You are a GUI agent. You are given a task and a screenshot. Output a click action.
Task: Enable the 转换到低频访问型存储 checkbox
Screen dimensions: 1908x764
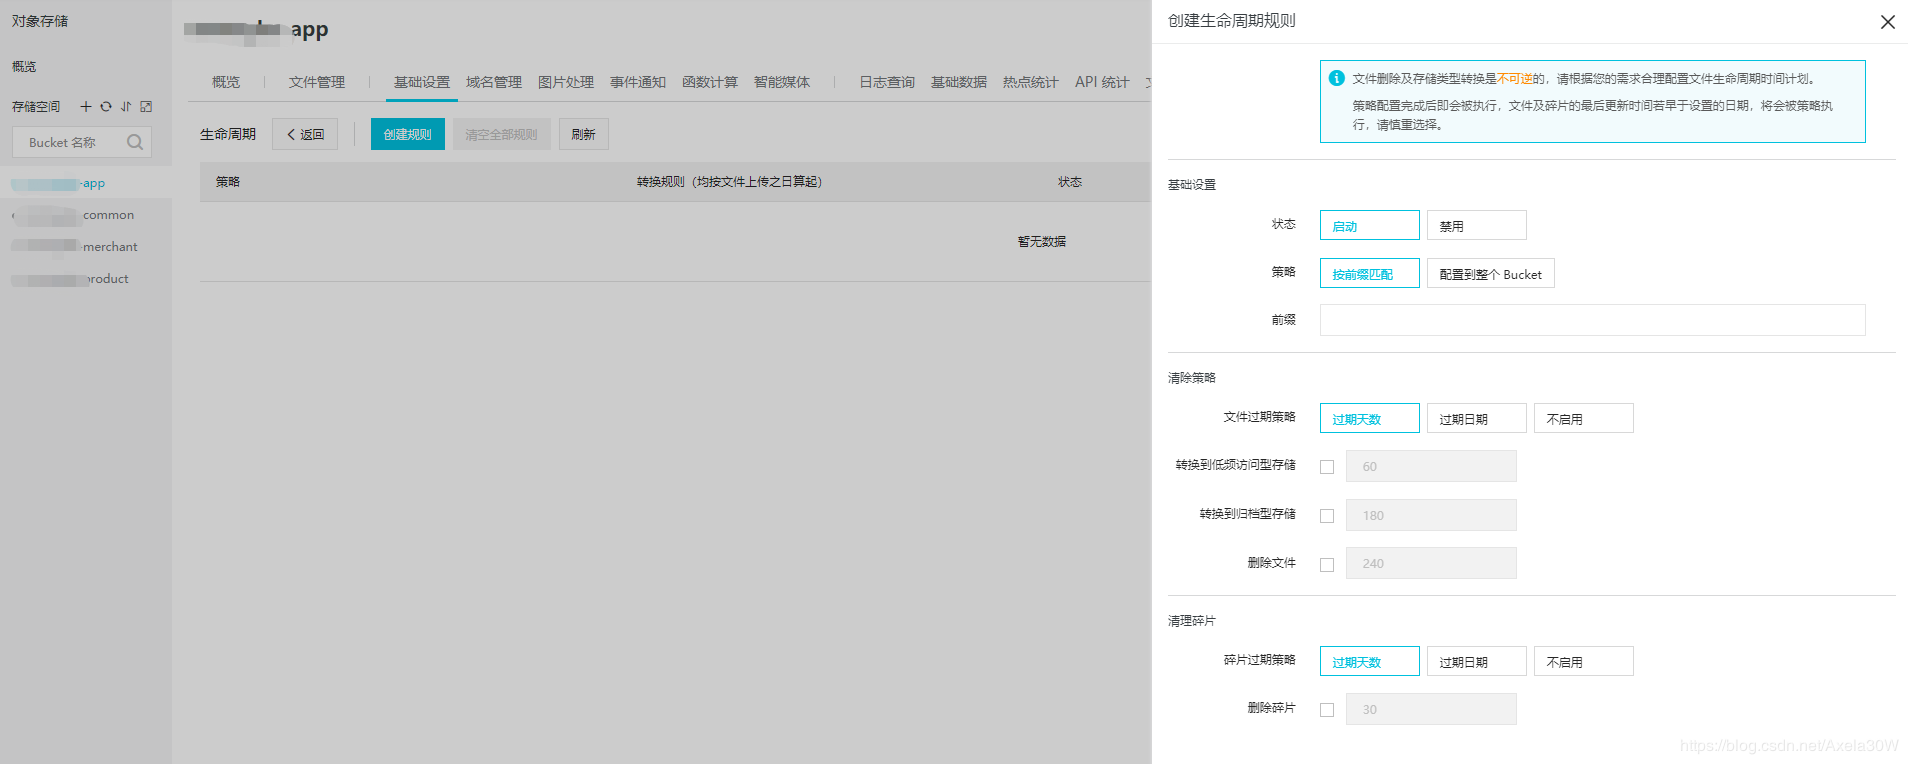tap(1327, 467)
